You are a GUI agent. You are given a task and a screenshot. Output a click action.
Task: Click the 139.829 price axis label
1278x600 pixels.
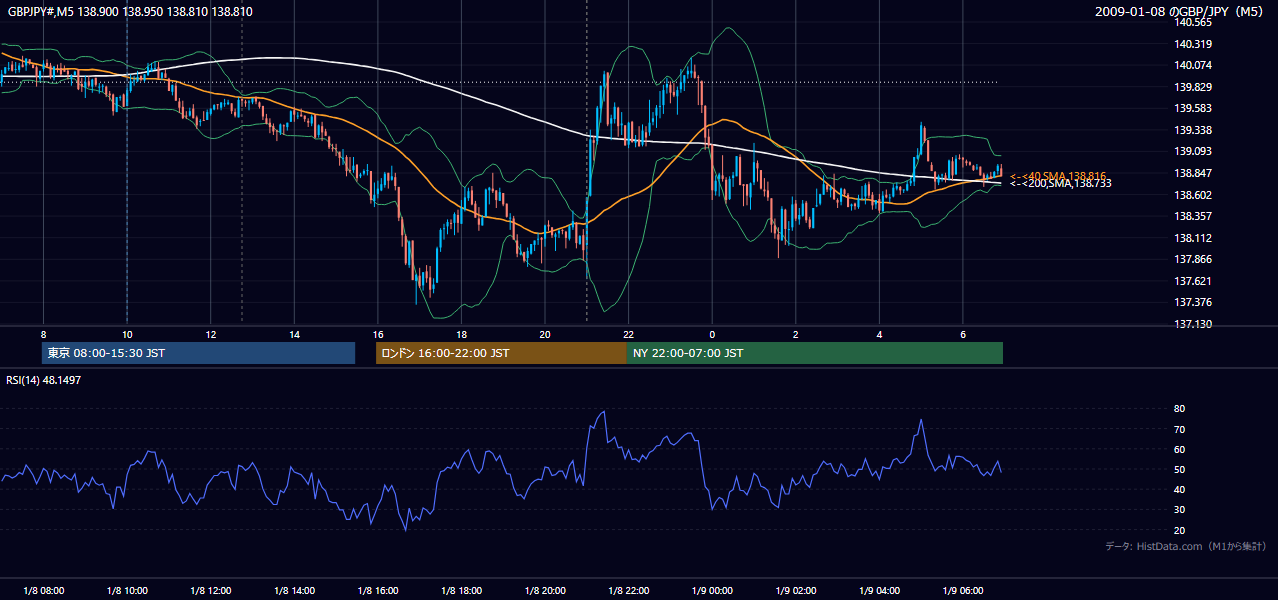(1194, 88)
